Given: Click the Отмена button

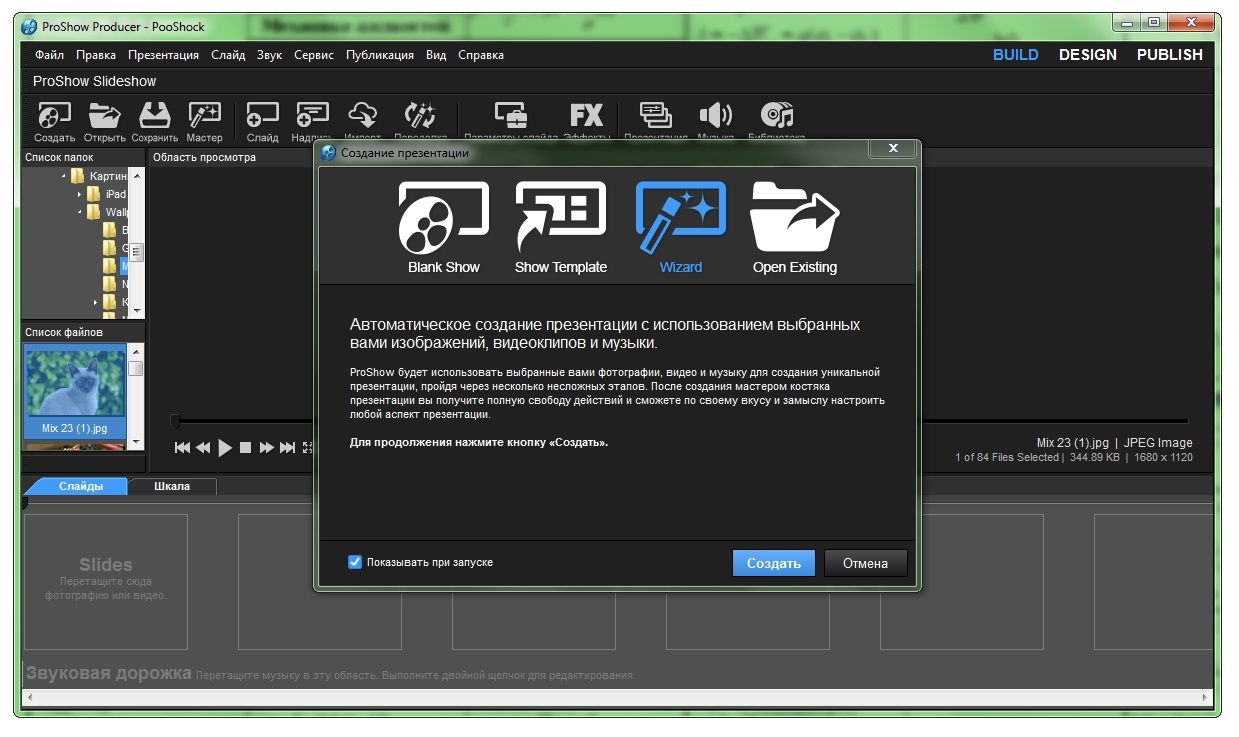Looking at the screenshot, I should point(865,563).
